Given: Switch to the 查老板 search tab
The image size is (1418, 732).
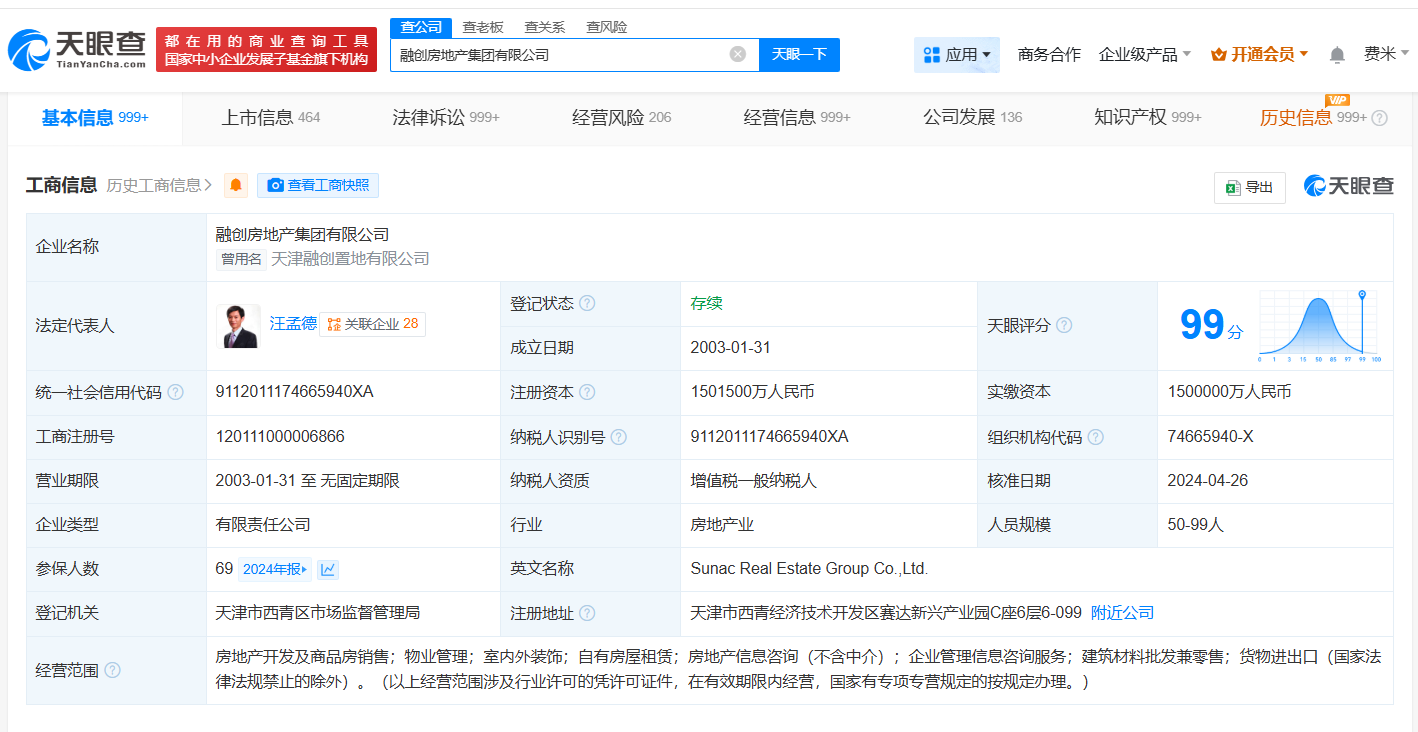Looking at the screenshot, I should pyautogui.click(x=483, y=27).
